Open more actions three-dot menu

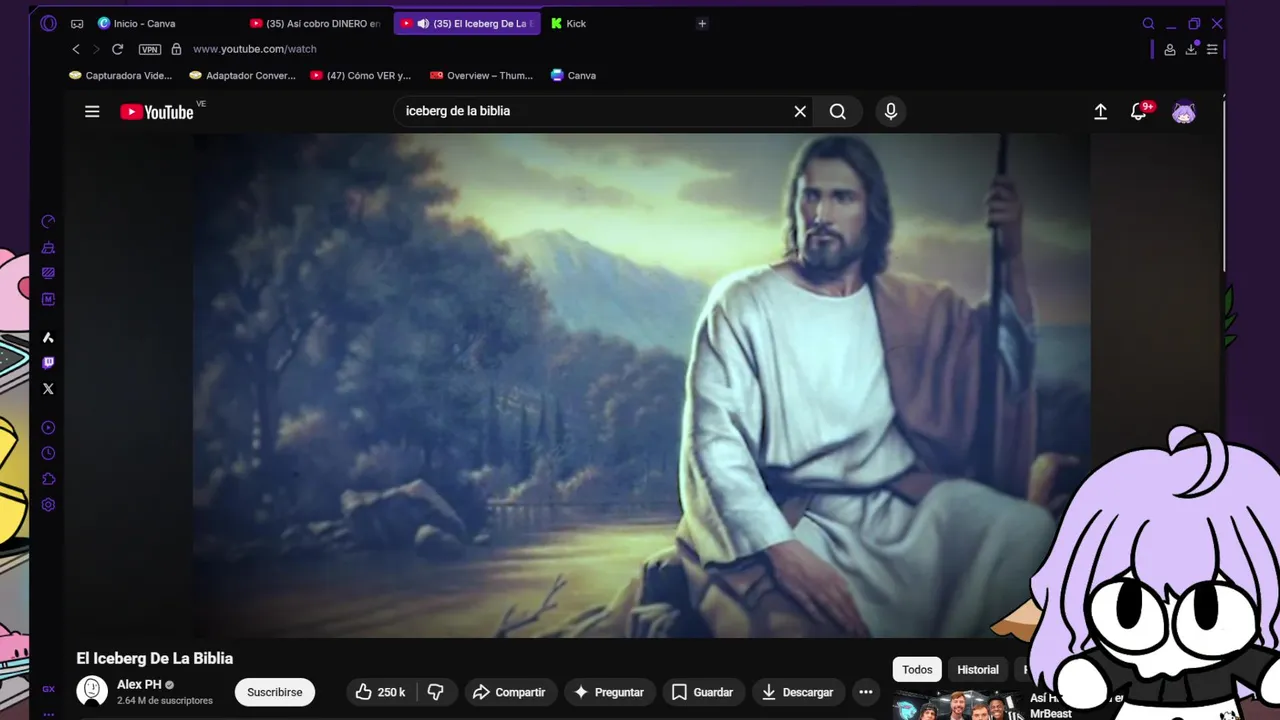tap(866, 692)
